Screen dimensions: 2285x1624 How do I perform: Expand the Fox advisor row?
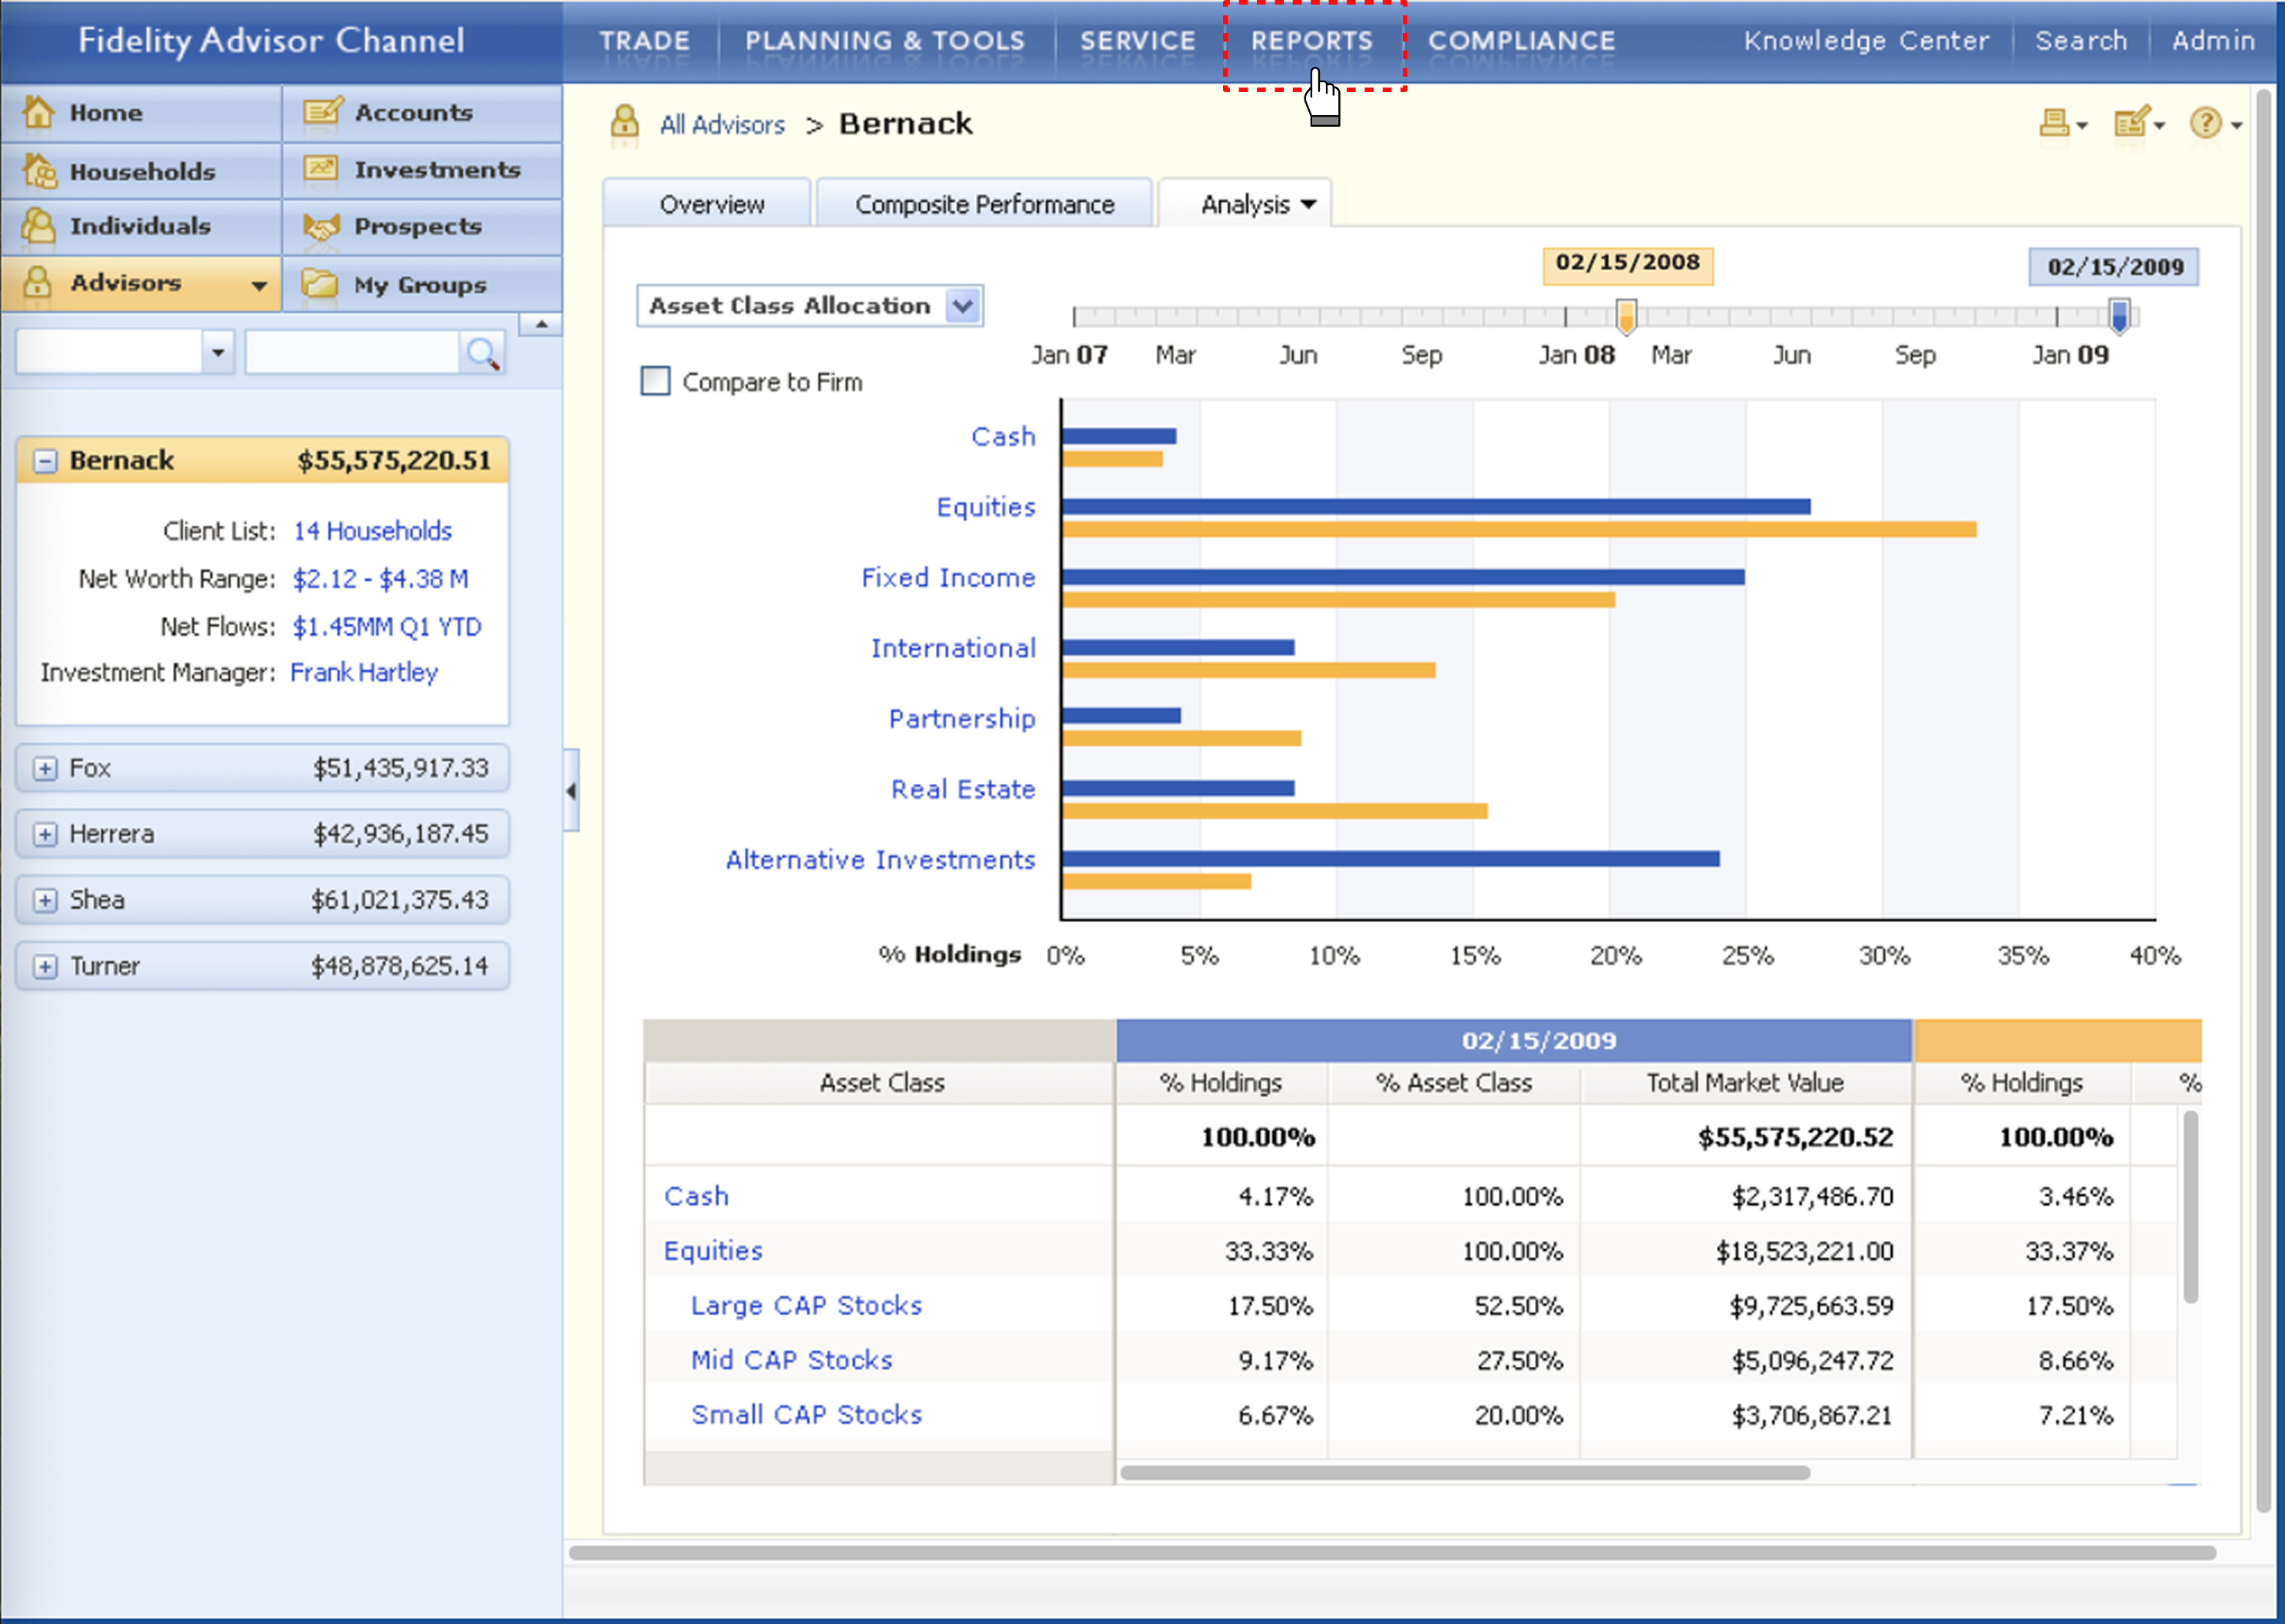(x=44, y=769)
